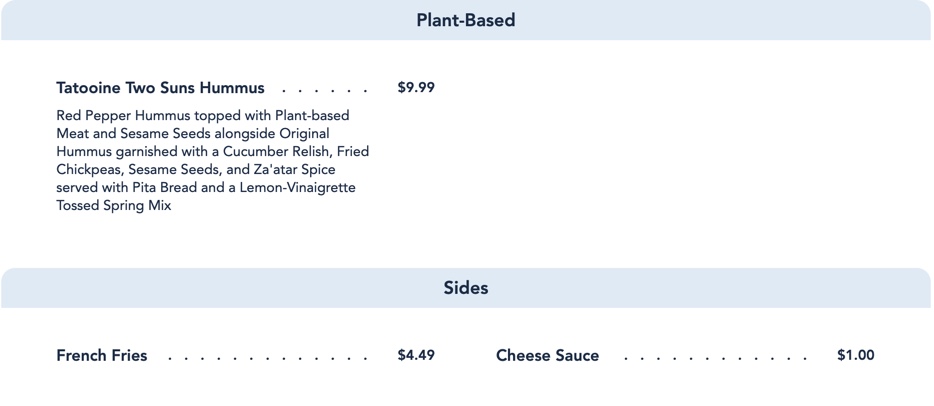Open the Cheese Sauce side item
This screenshot has height=406, width=934.
[547, 355]
